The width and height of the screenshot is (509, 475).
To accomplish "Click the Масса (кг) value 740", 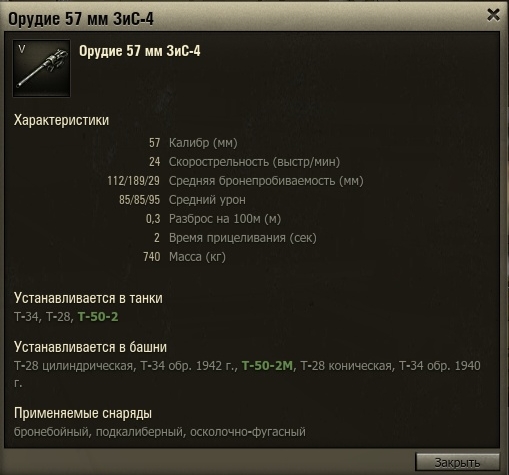I will 152,257.
